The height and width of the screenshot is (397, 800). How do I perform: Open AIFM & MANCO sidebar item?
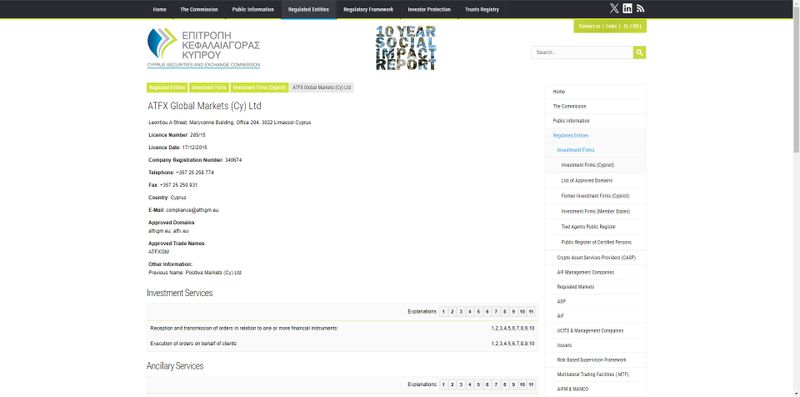pos(595,389)
